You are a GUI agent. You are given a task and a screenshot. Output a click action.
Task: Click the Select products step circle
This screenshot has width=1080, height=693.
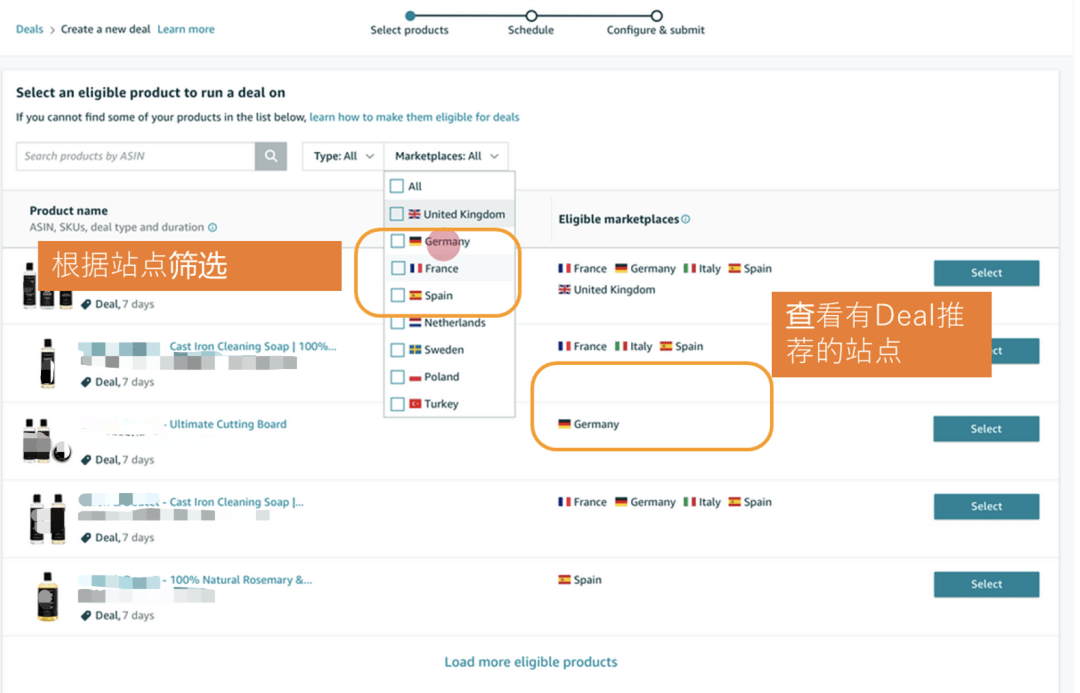[410, 16]
